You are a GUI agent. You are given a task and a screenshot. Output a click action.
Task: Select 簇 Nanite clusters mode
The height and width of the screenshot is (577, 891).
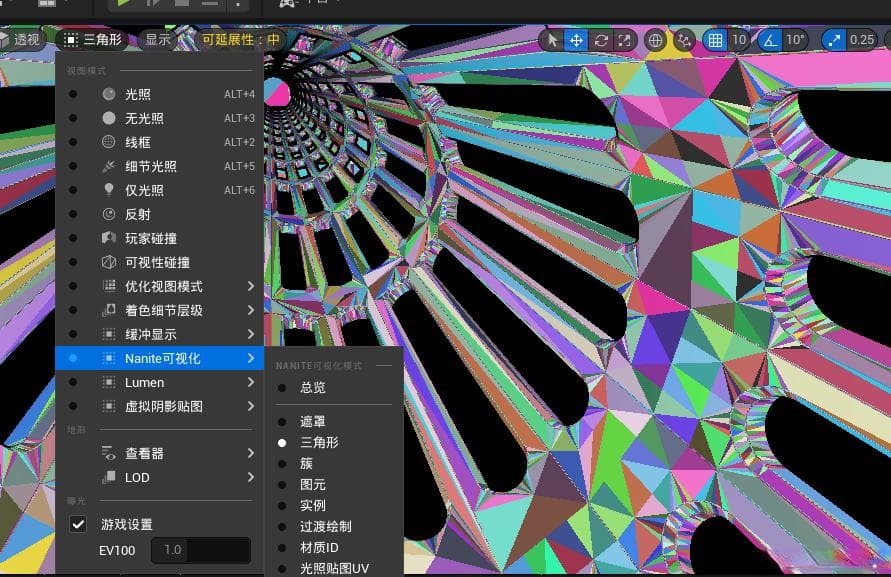[334, 463]
